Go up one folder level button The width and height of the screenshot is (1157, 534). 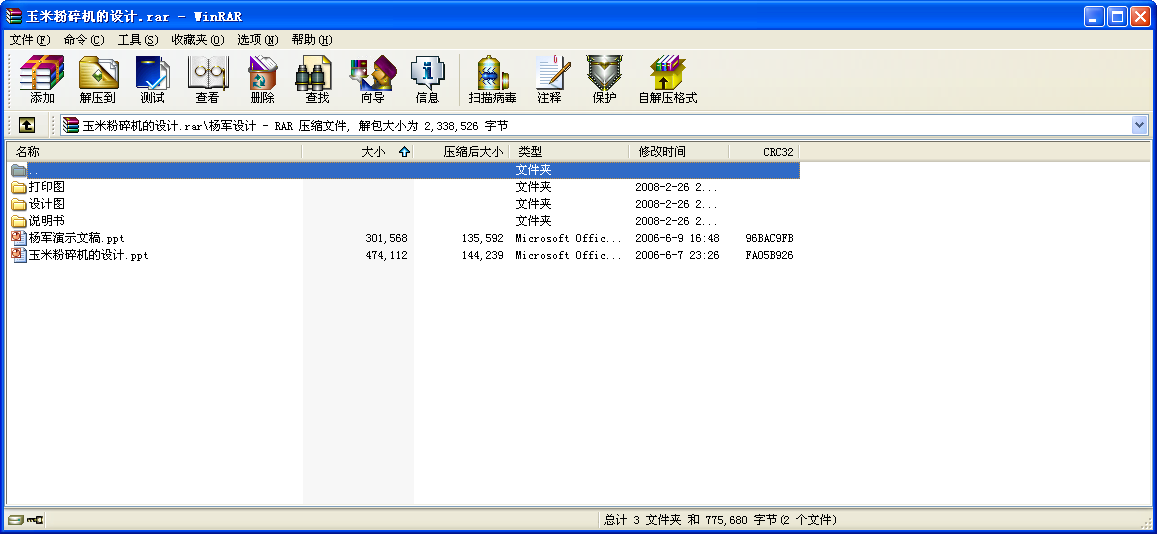27,125
